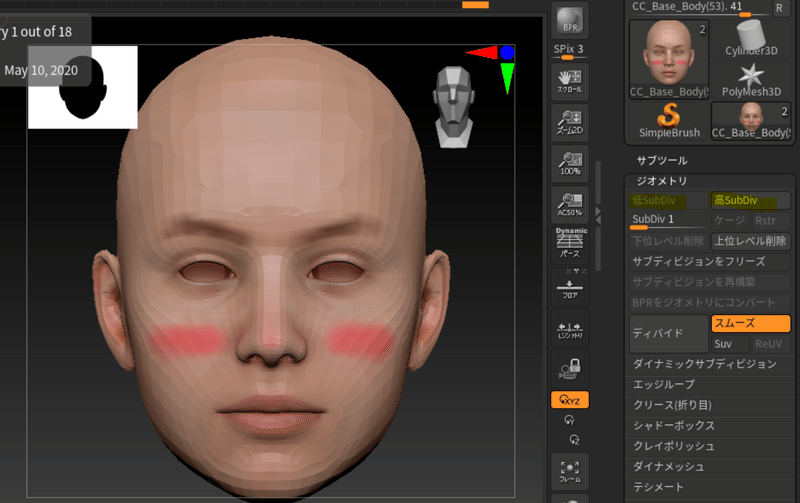Click the SubDiv level slider
The image size is (800, 503).
click(x=667, y=220)
